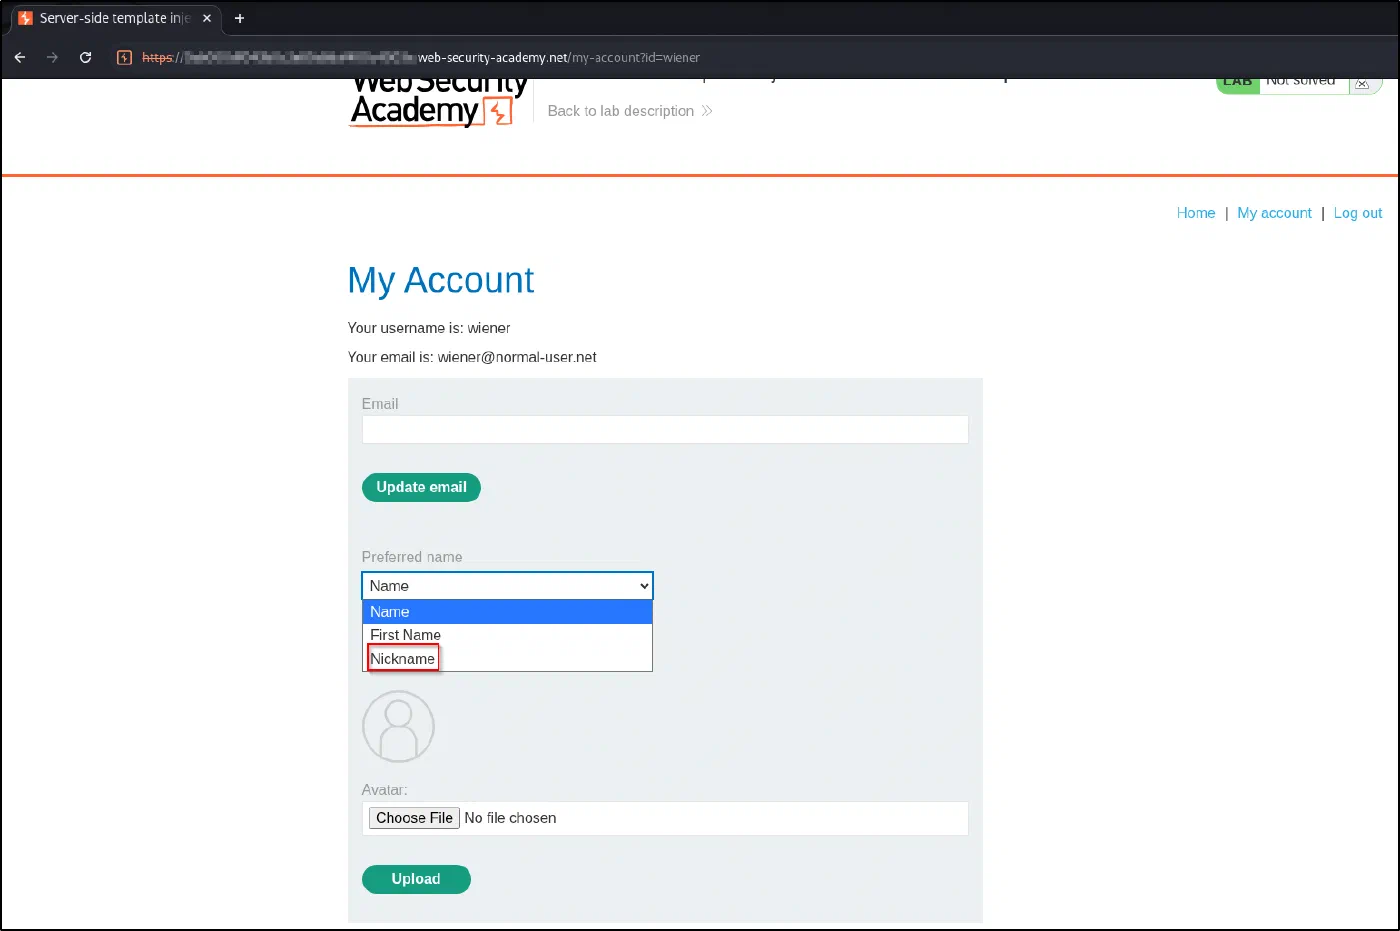Image resolution: width=1400 pixels, height=931 pixels.
Task: Select Name option in dropdown list
Action: (507, 612)
